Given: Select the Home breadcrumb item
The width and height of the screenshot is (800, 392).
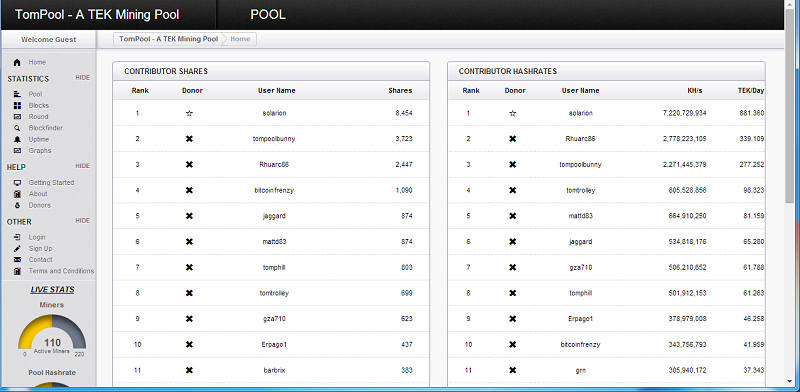Looking at the screenshot, I should 240,39.
